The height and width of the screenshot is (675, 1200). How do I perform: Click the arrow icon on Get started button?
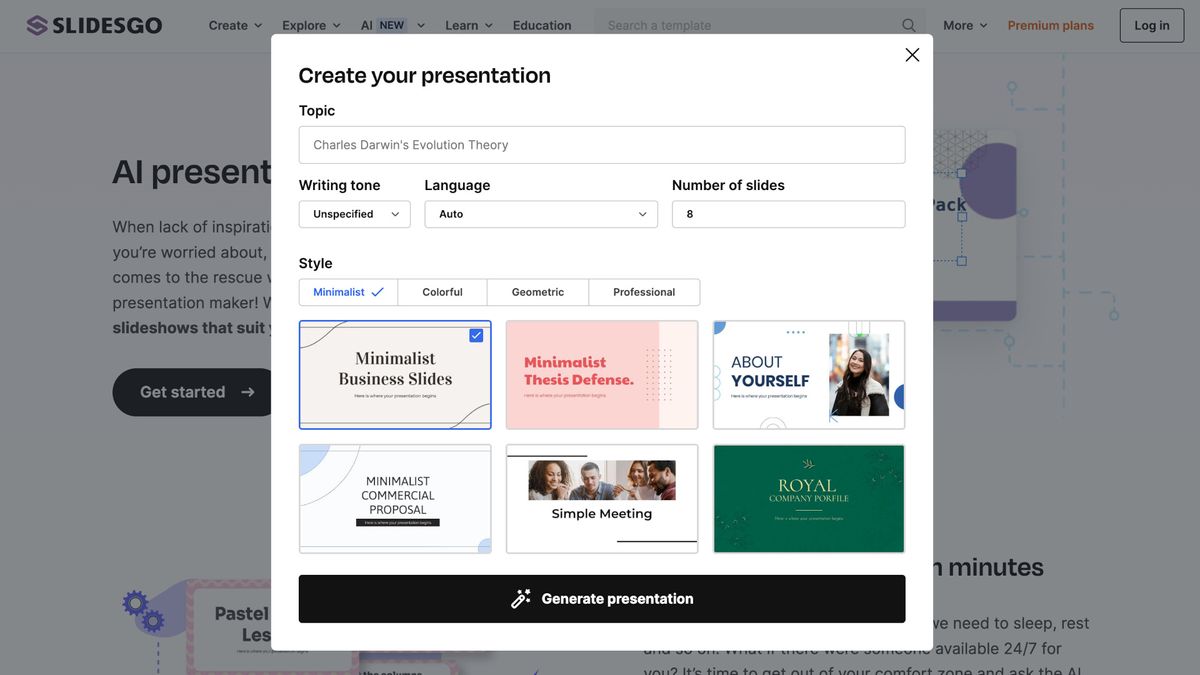(247, 392)
